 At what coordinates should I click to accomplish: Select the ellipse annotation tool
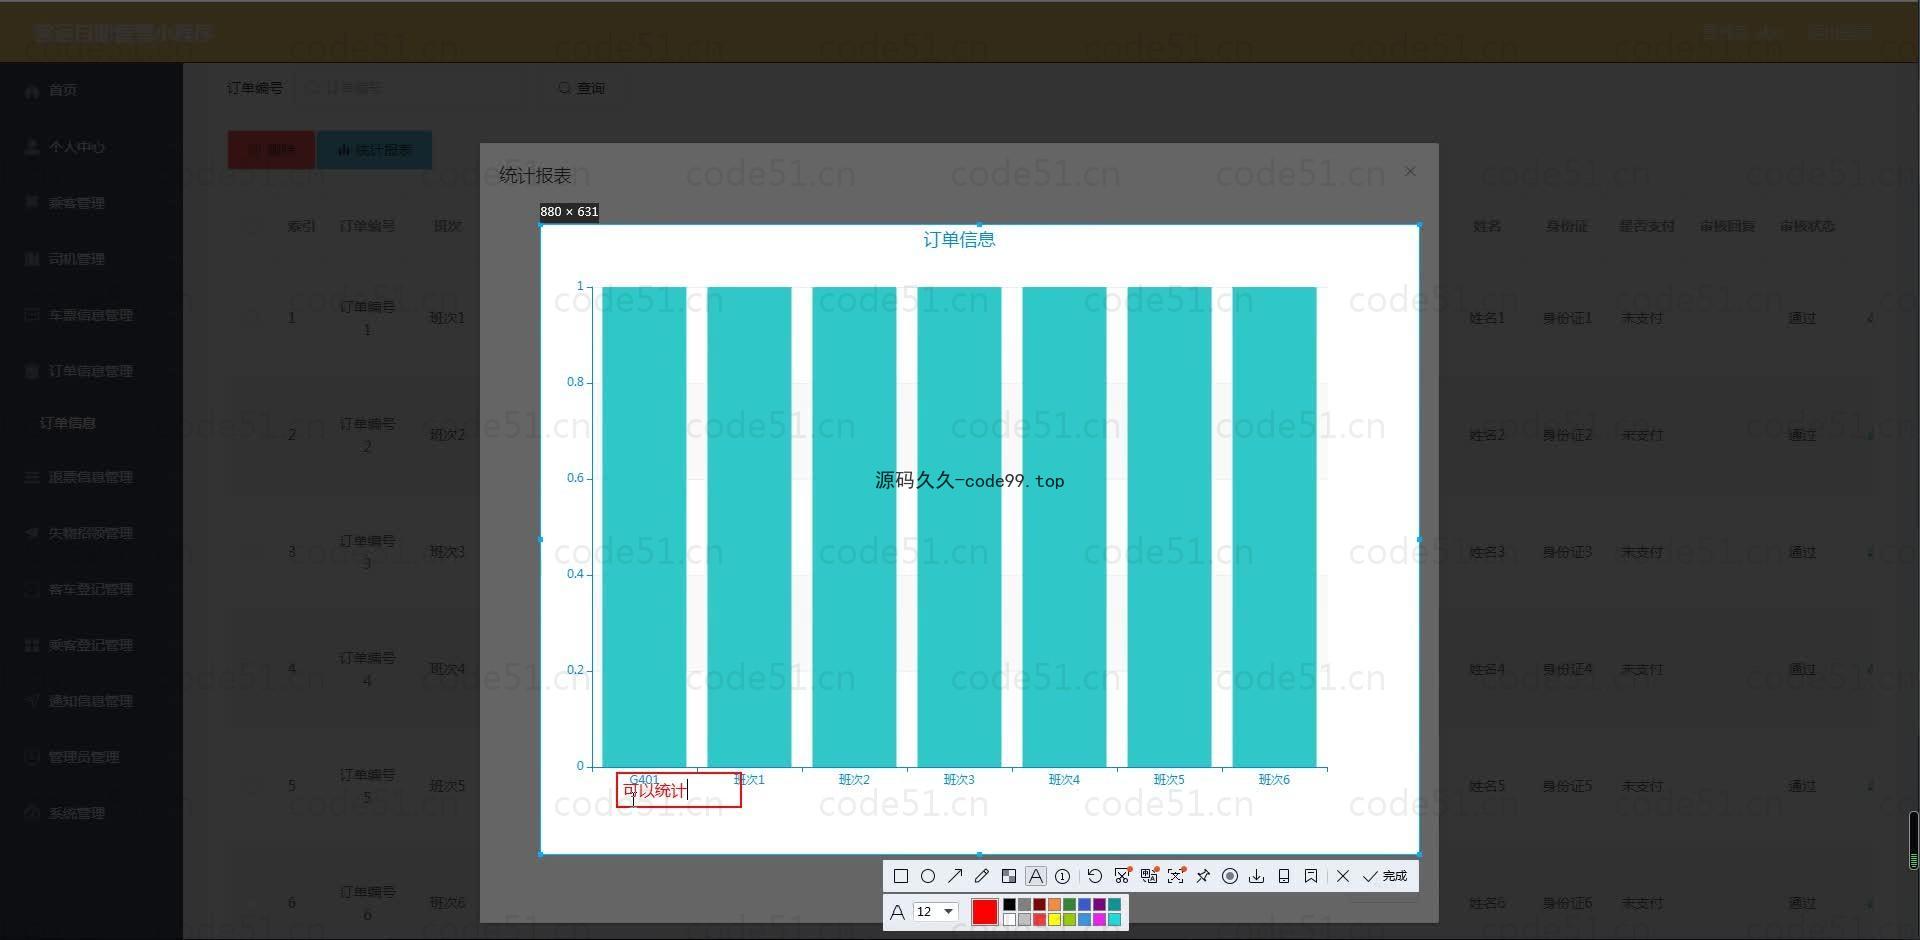tap(928, 876)
